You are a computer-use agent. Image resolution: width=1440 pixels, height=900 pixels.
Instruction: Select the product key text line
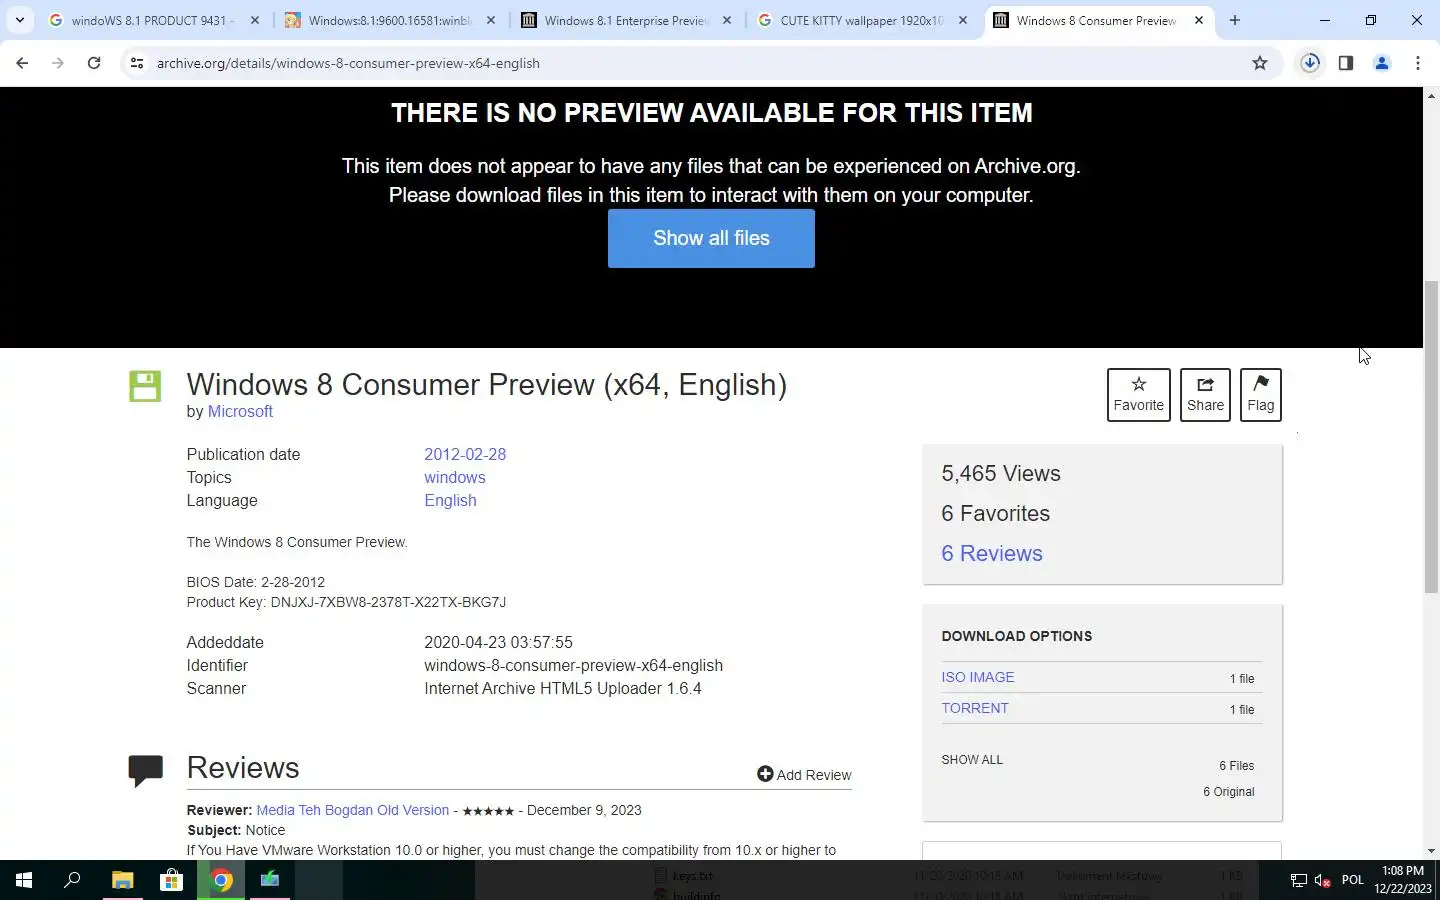pyautogui.click(x=346, y=602)
